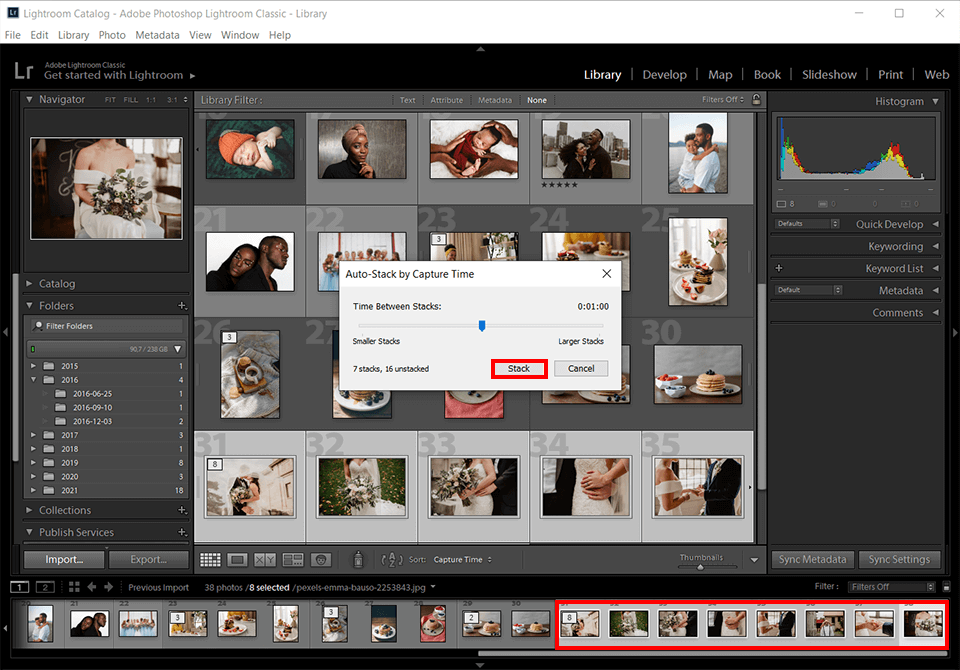Open filmstrip Filters Off dropdown
This screenshot has width=960, height=670.
point(892,587)
